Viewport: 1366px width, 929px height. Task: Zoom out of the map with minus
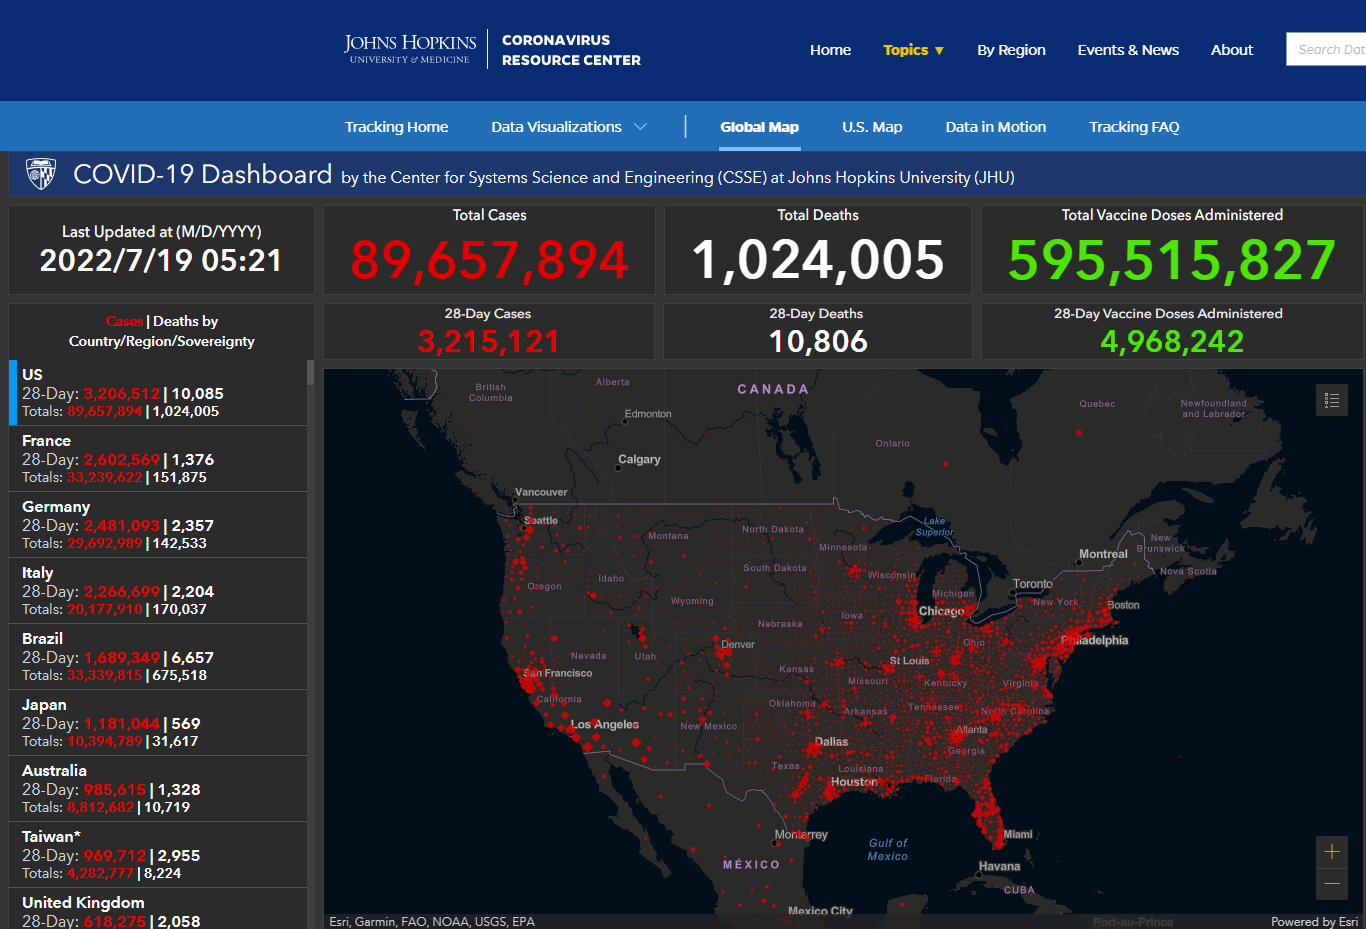click(x=1331, y=884)
